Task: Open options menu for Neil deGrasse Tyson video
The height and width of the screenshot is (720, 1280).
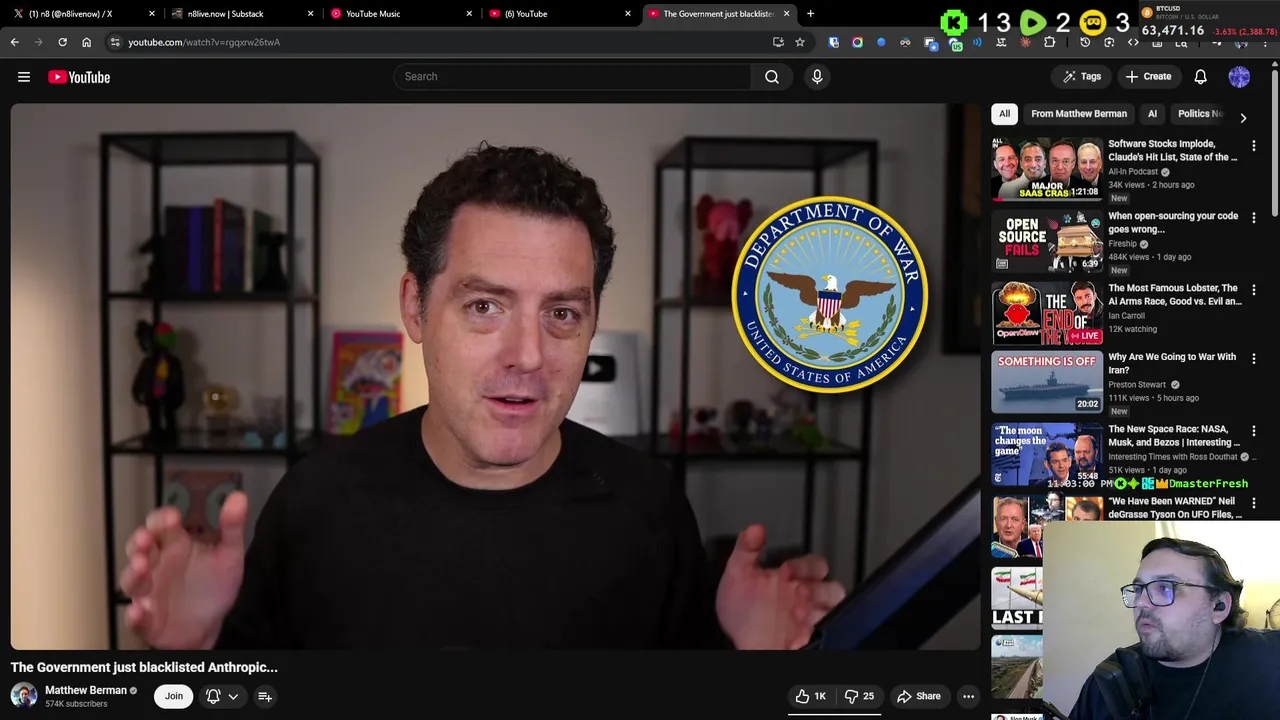Action: pos(1254,503)
